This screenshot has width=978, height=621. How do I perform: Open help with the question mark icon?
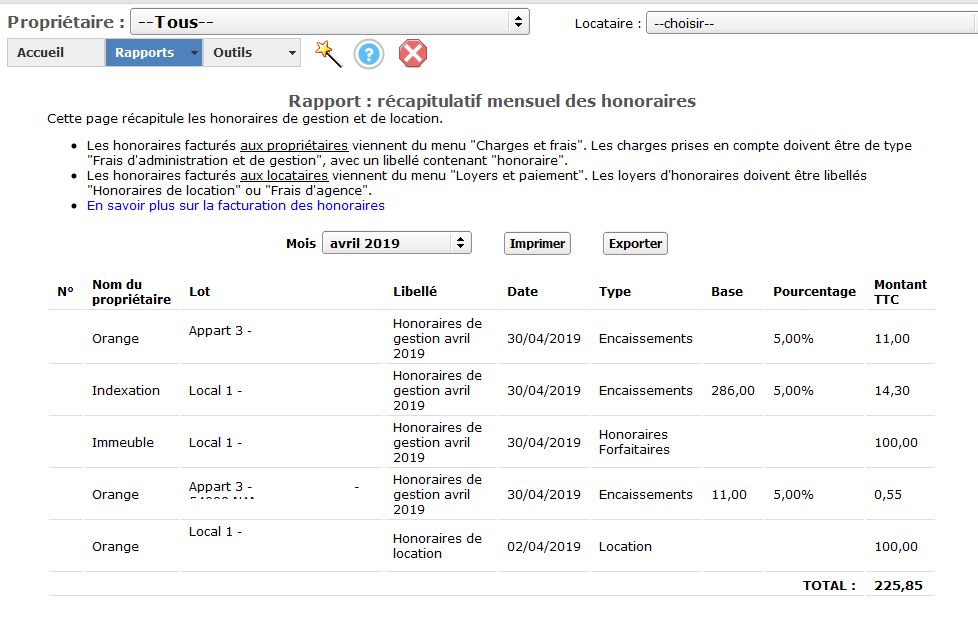[x=369, y=54]
